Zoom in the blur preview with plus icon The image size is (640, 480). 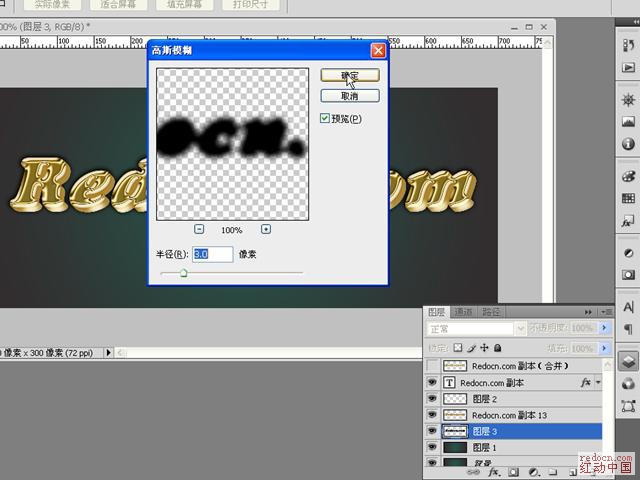(x=265, y=229)
